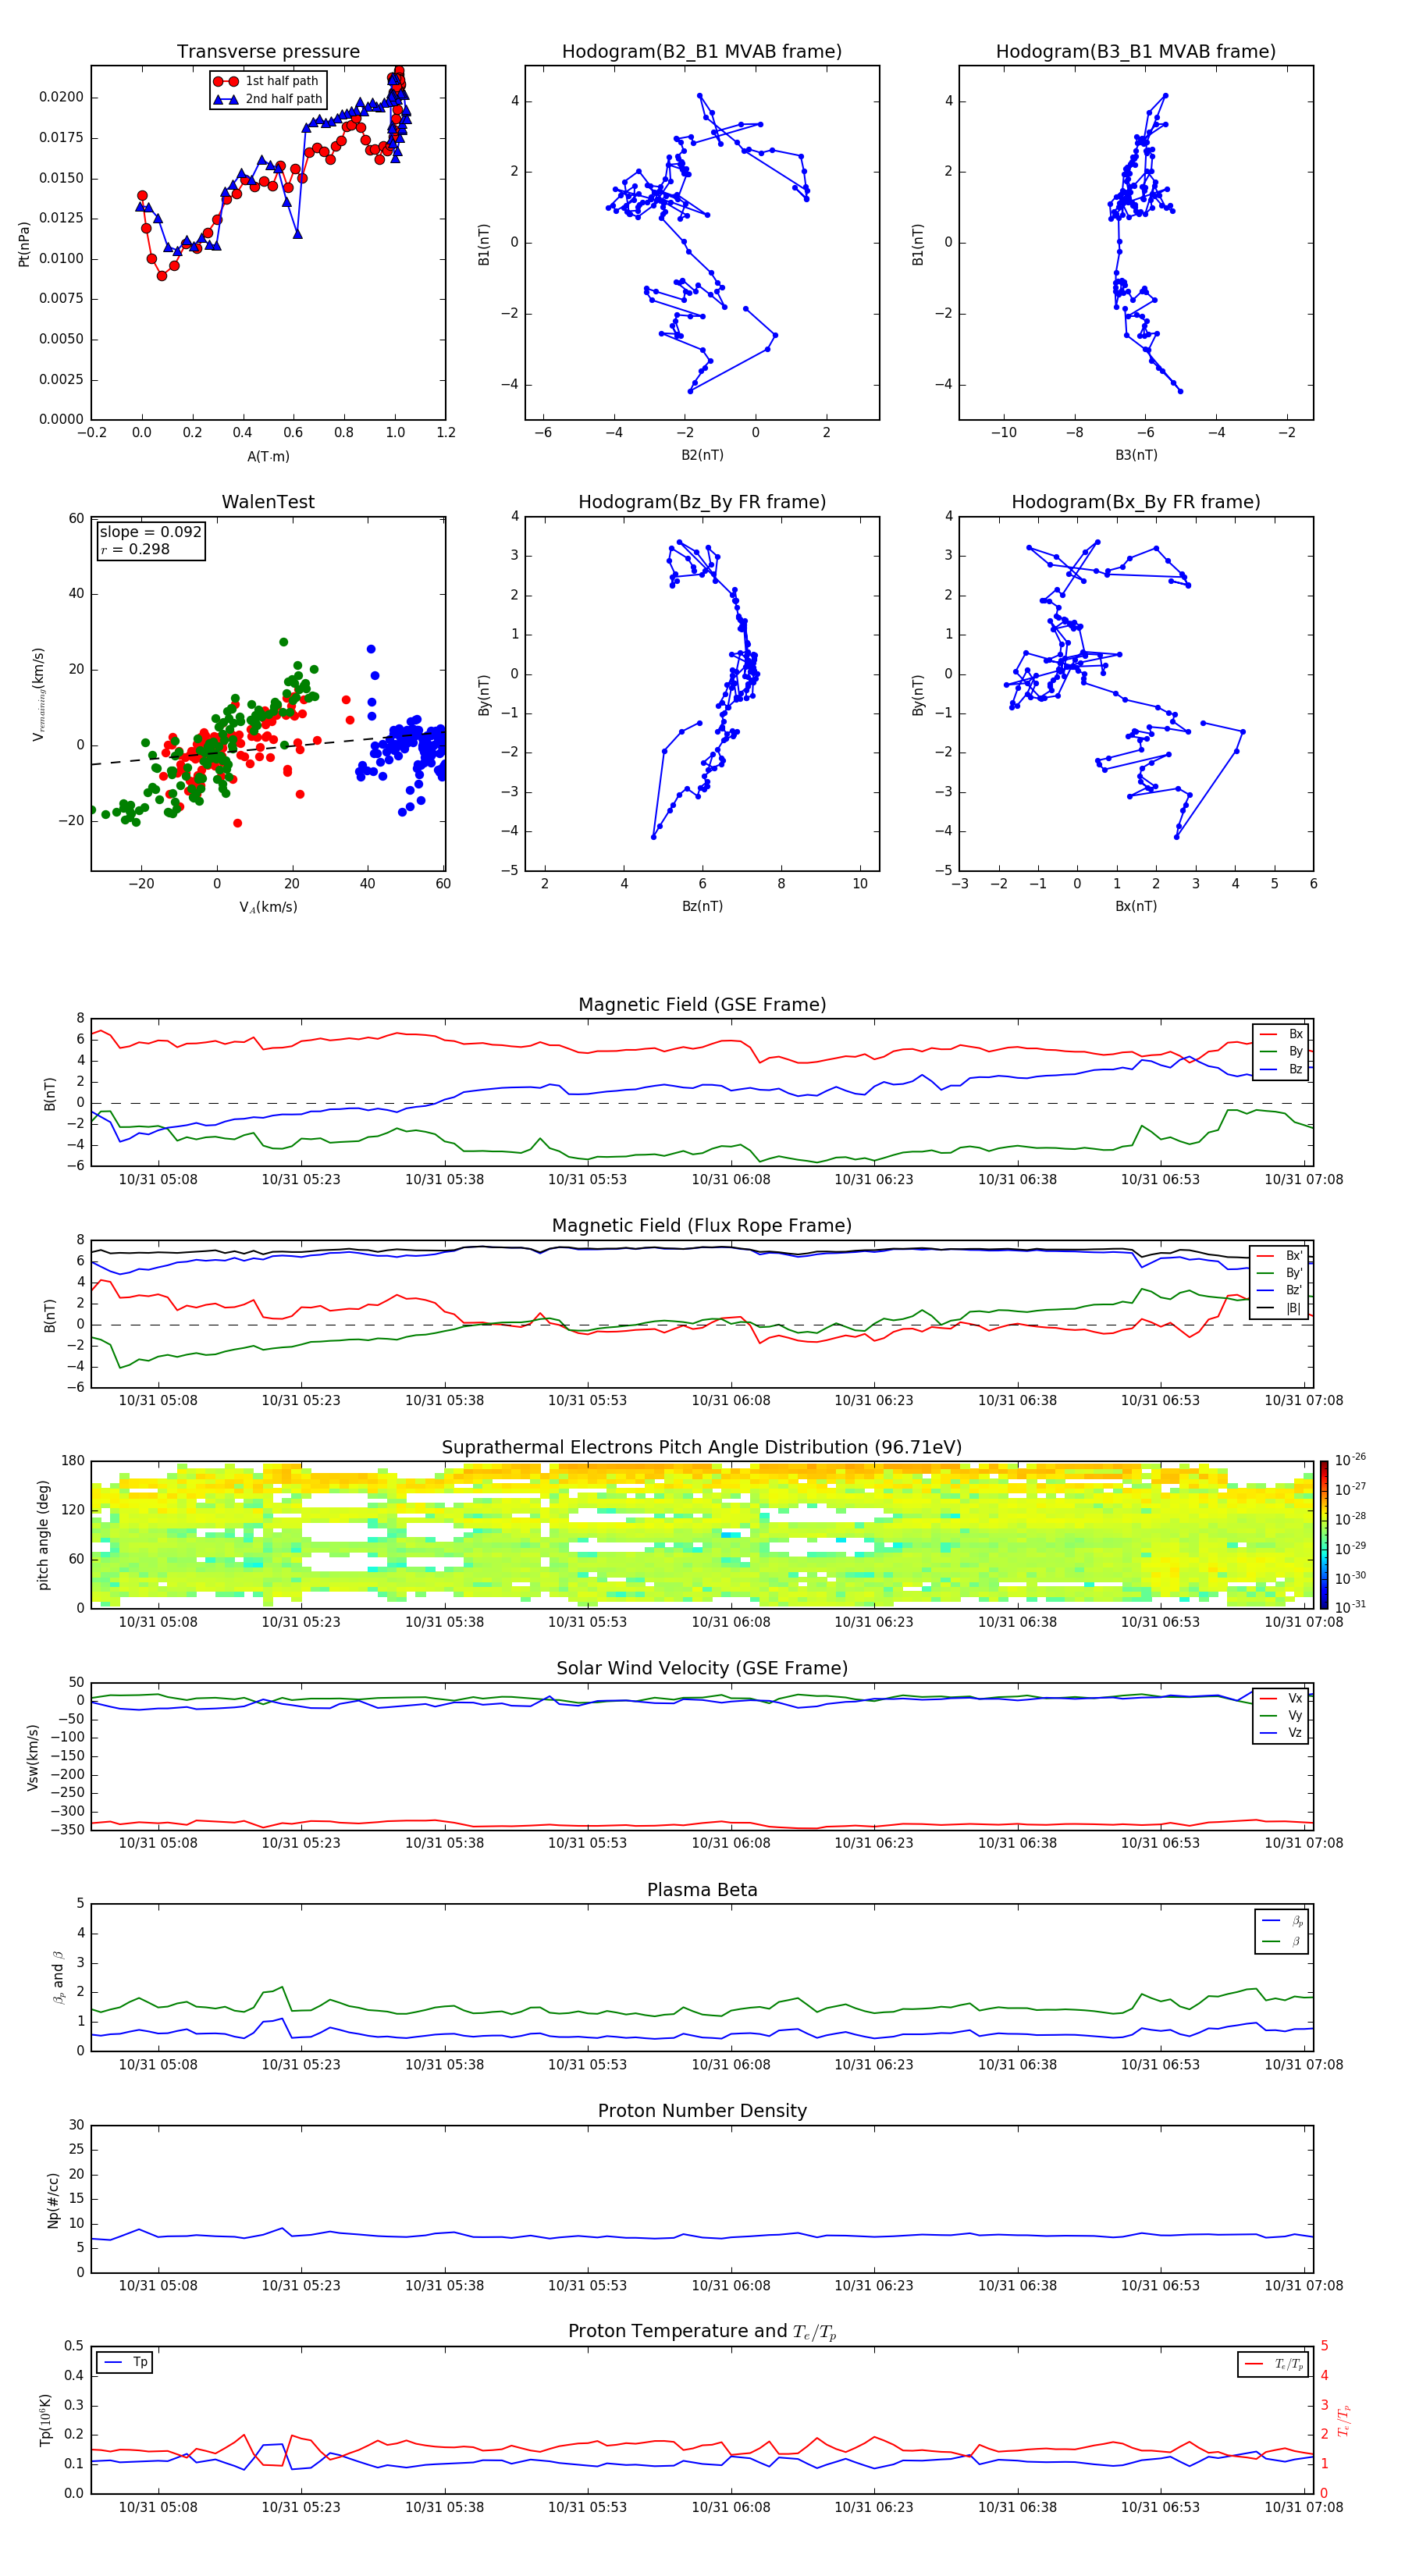Select the 'Te/Tp' legend entry
The width and height of the screenshot is (1405, 2576).
1274,2364
